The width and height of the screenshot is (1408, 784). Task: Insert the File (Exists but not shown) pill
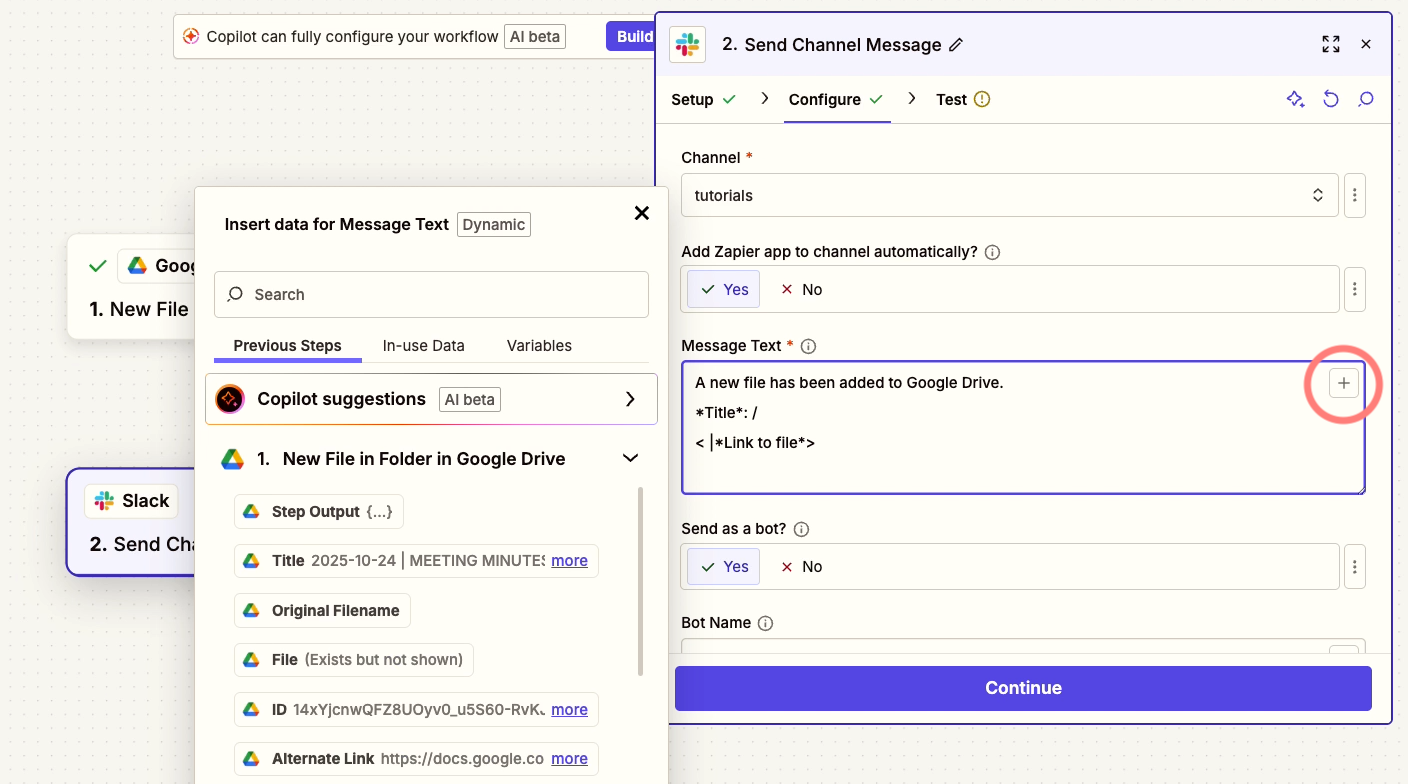353,660
